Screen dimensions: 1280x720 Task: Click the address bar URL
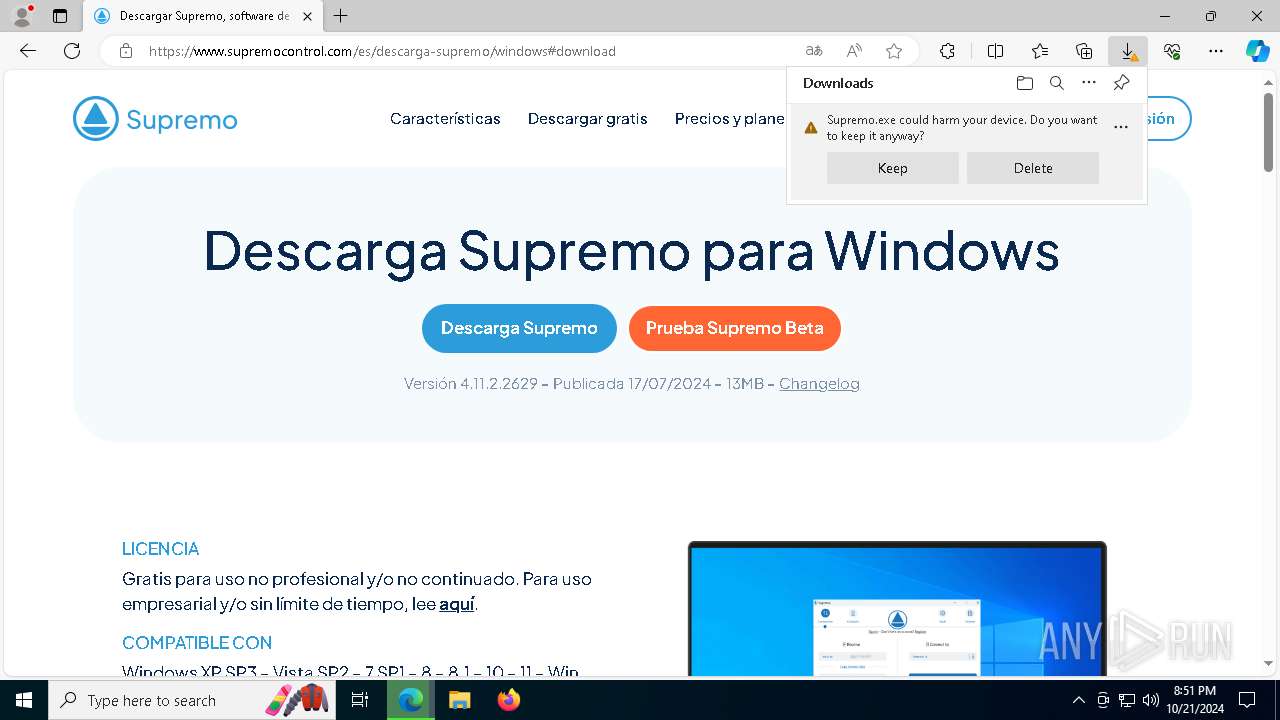pyautogui.click(x=382, y=51)
